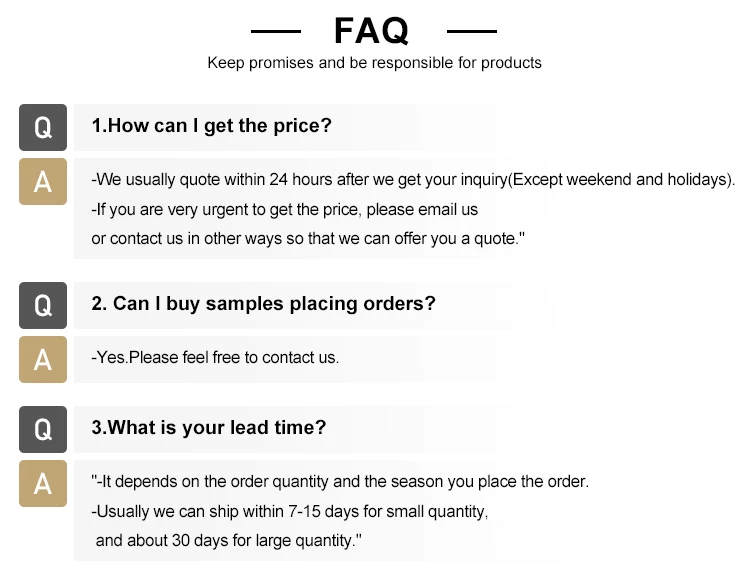Click 'Please feel free to contact us' answer

click(x=215, y=357)
